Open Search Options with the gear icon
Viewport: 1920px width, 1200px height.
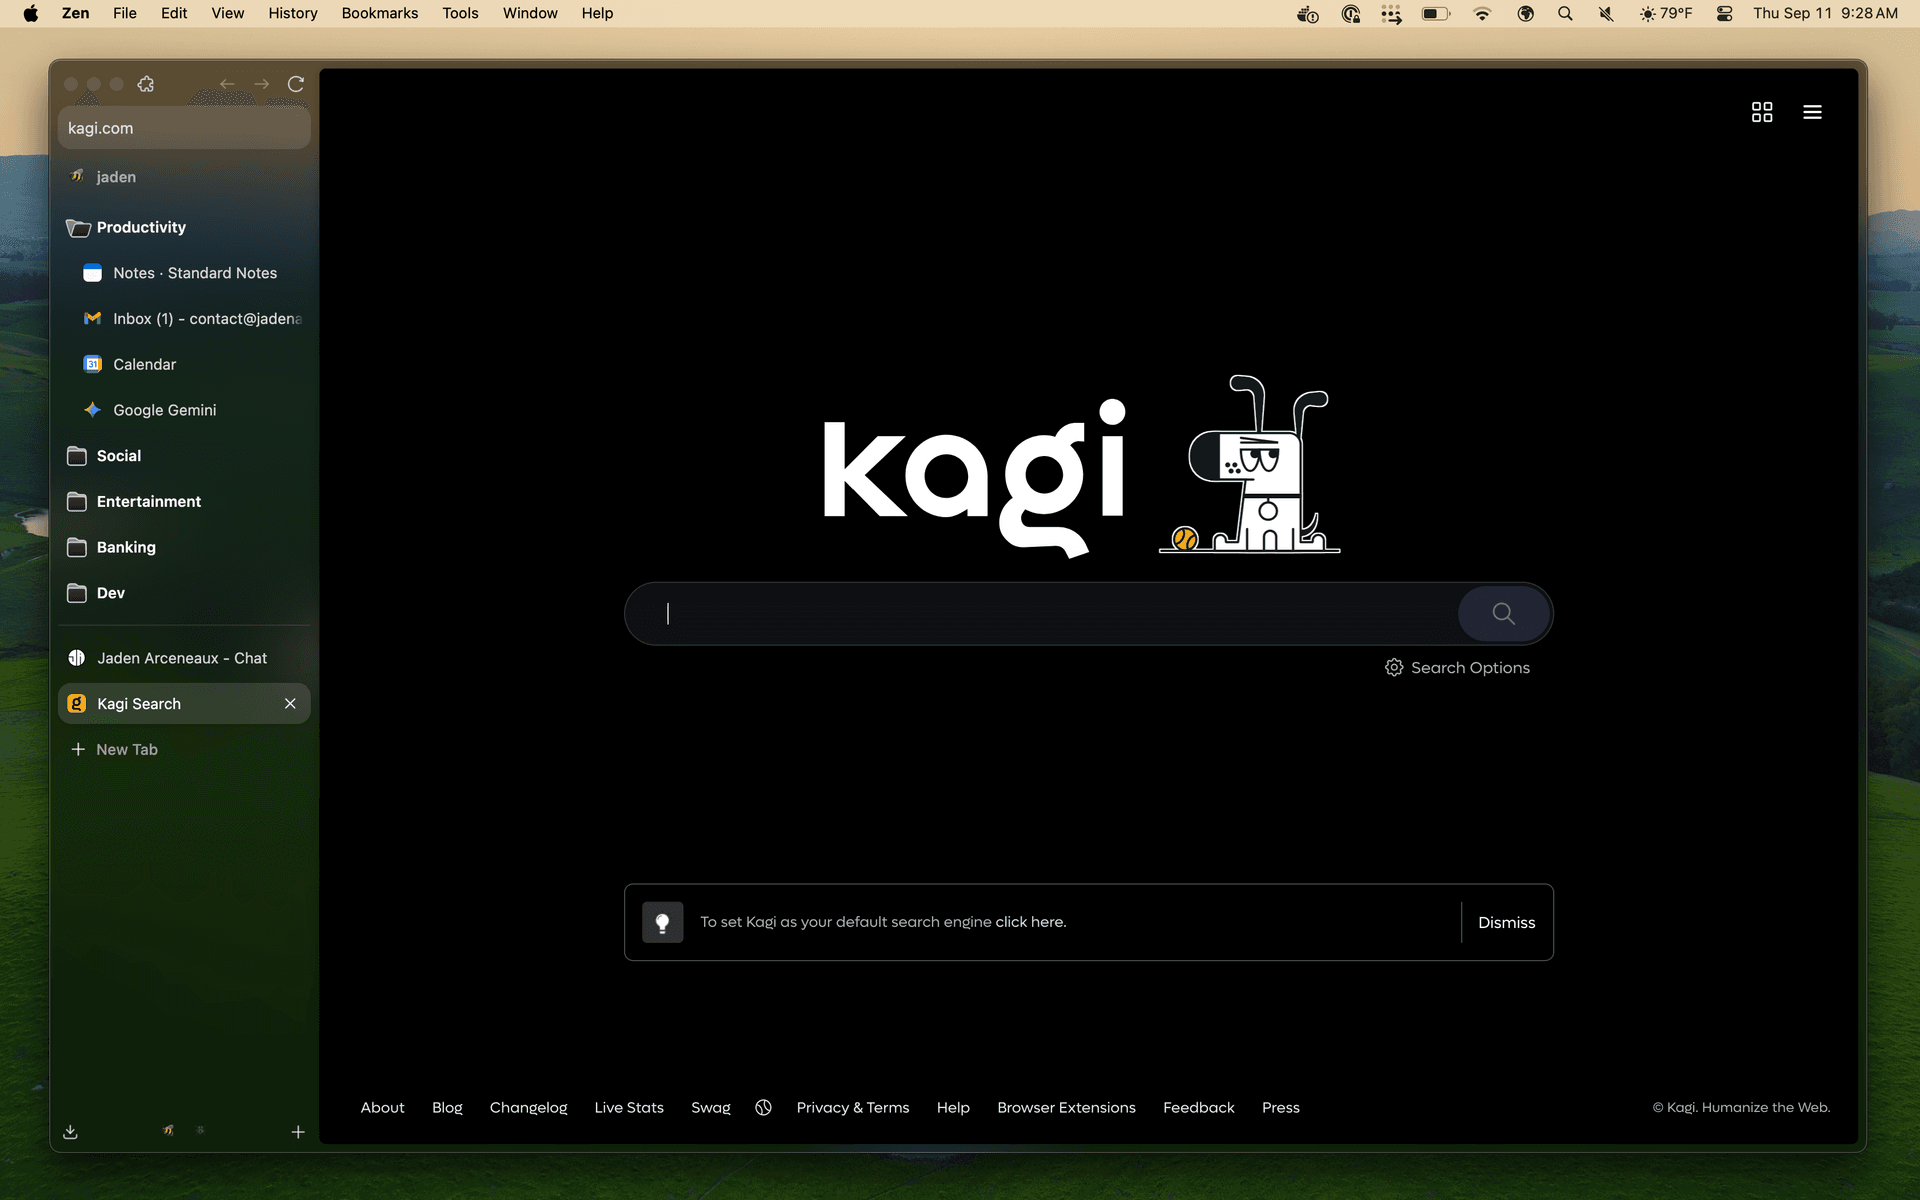point(1394,667)
